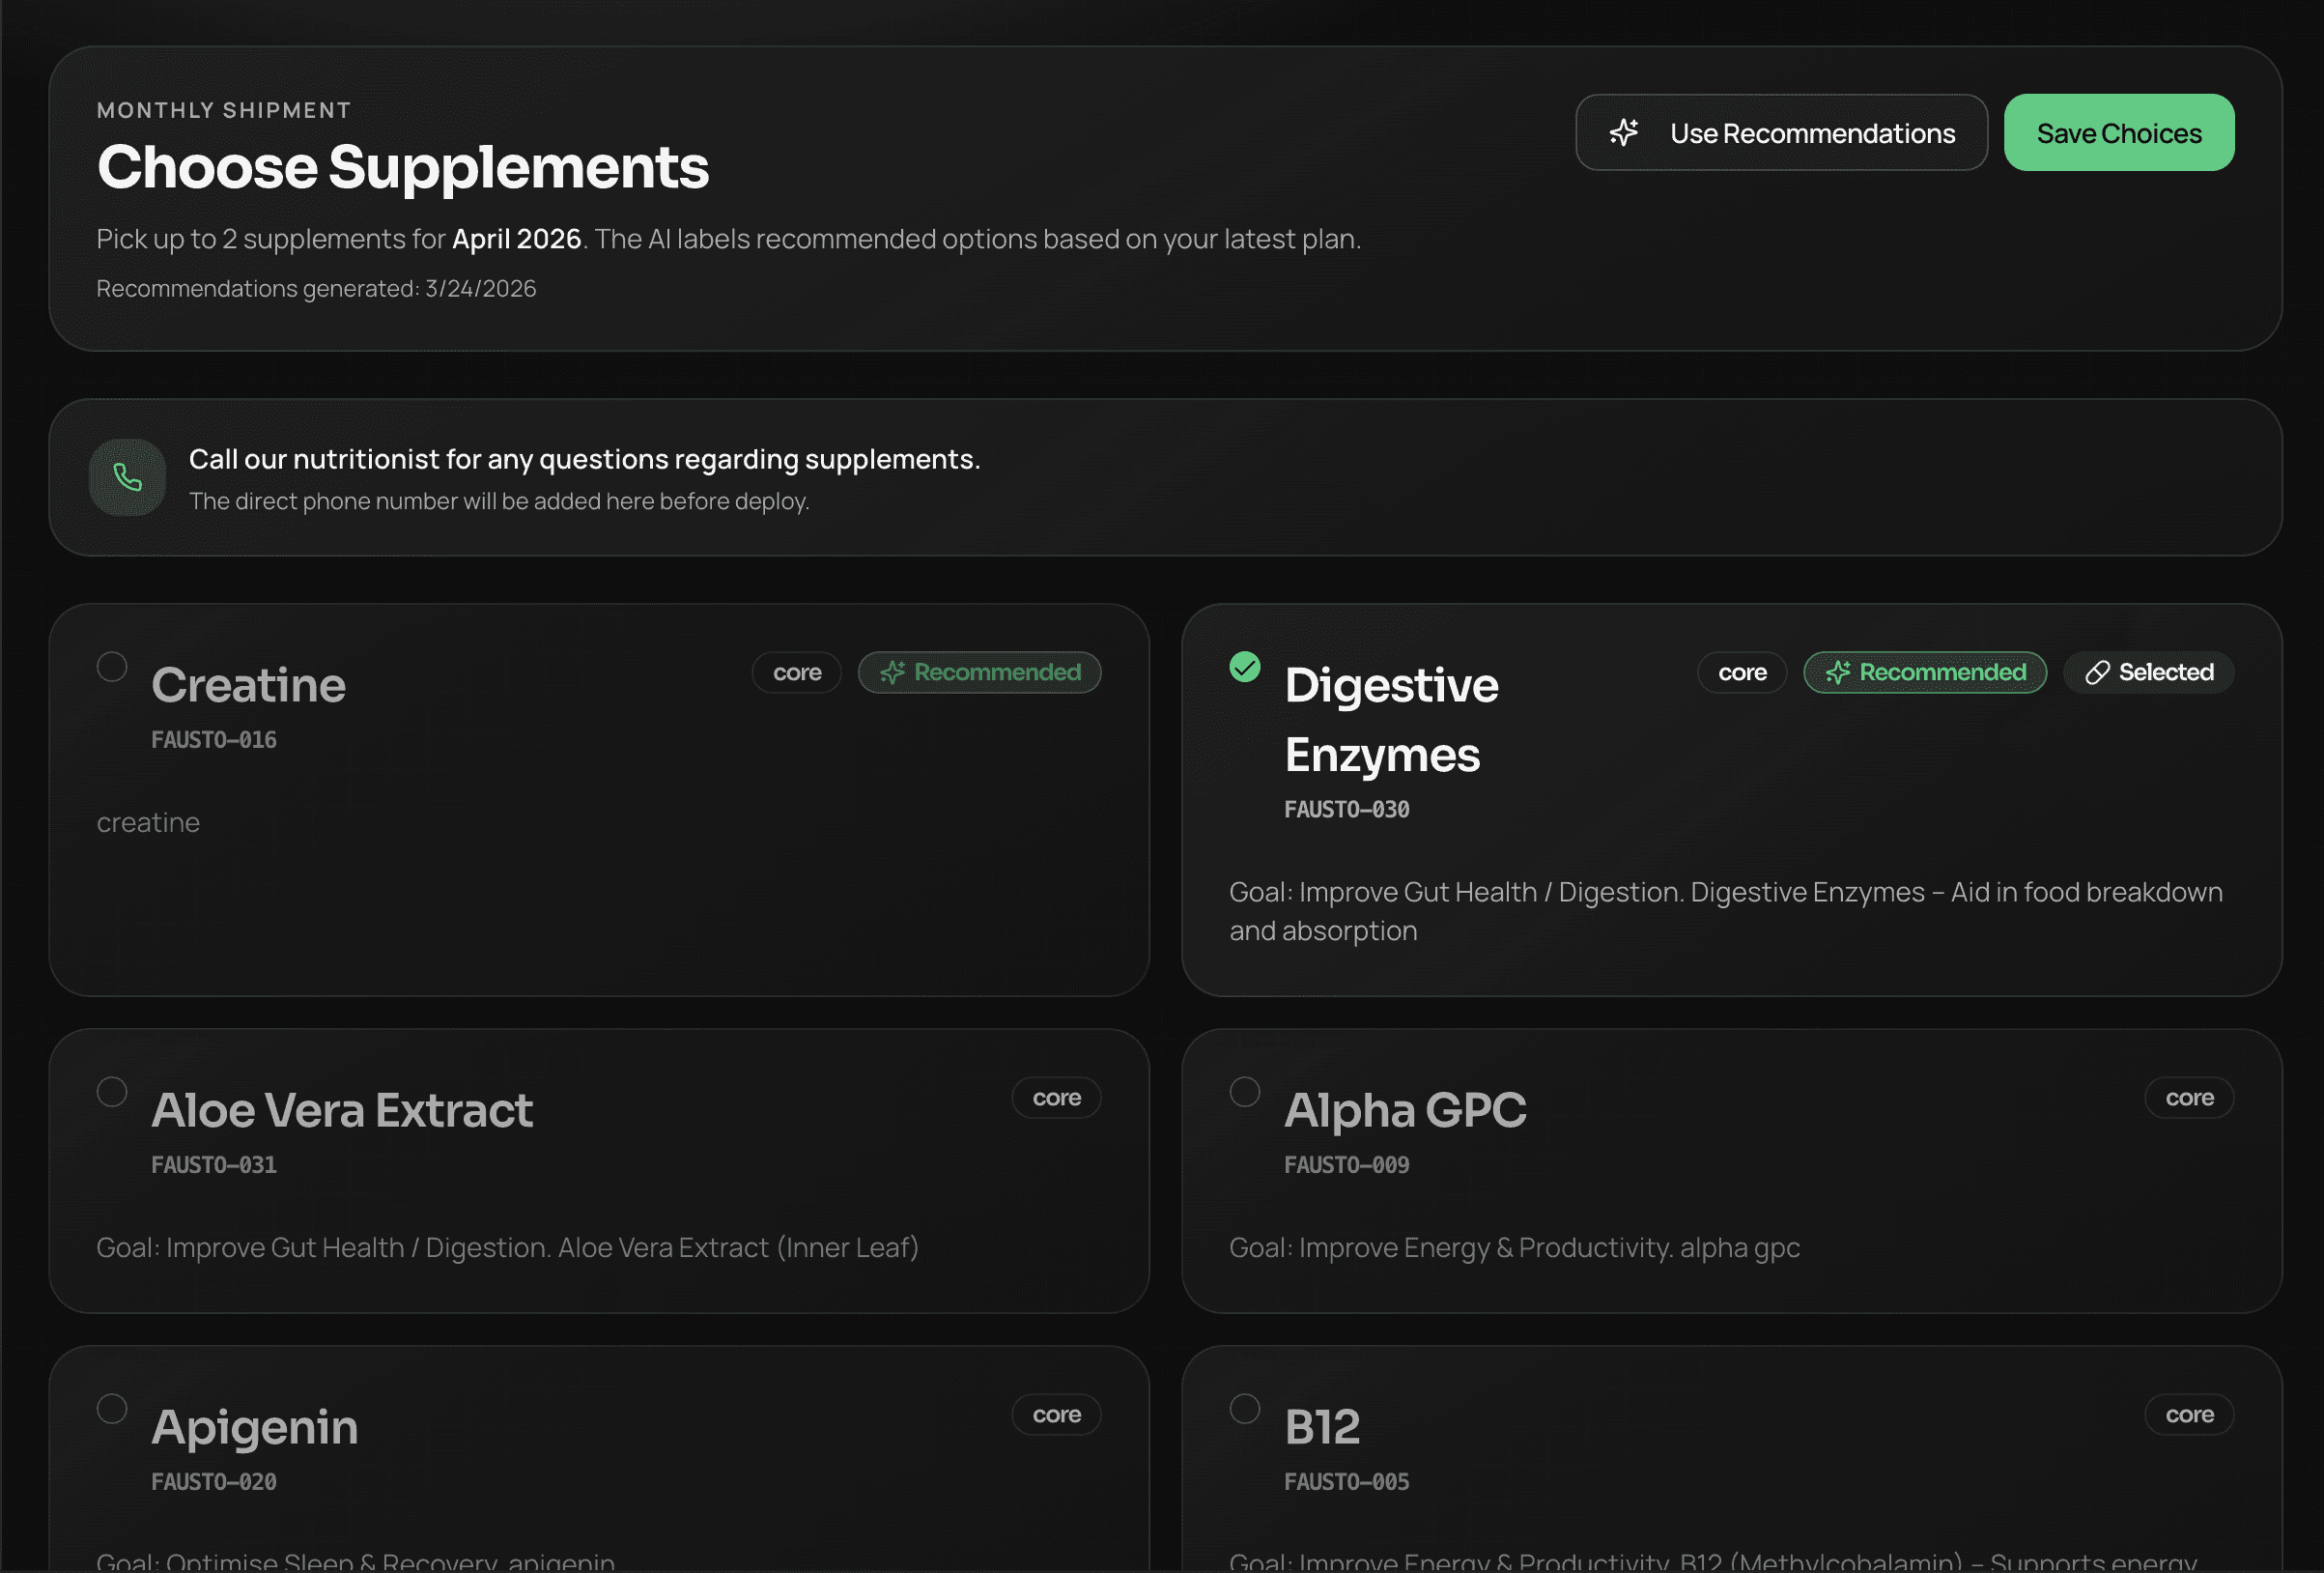Click sparkle icon on Digestive Enzymes Recommended badge
Image resolution: width=2324 pixels, height=1573 pixels.
1837,673
